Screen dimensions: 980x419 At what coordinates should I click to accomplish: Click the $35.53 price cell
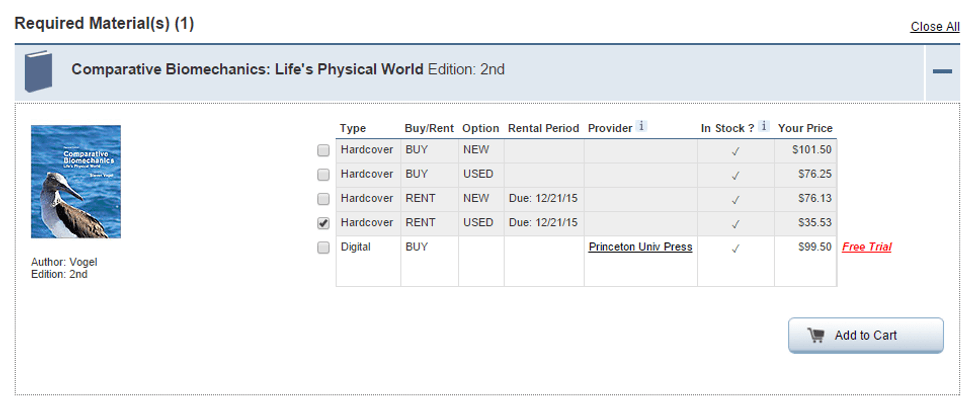pos(815,223)
